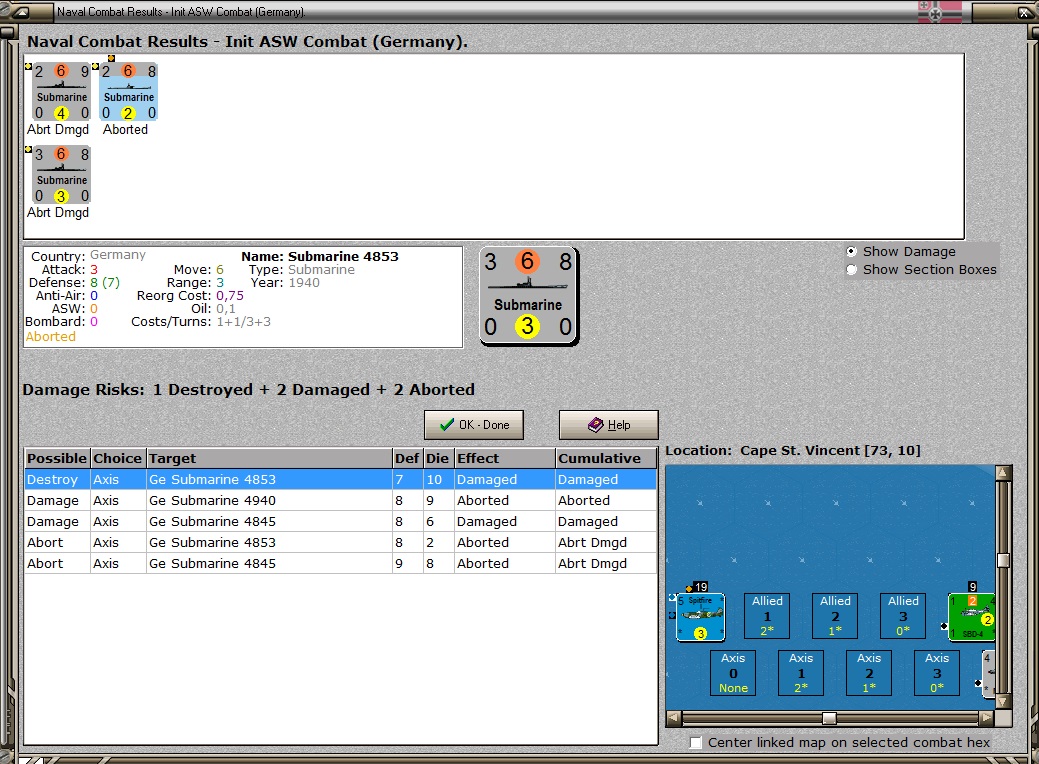
Task: Click the Spitfire aircraft unit on map
Action: coord(700,617)
